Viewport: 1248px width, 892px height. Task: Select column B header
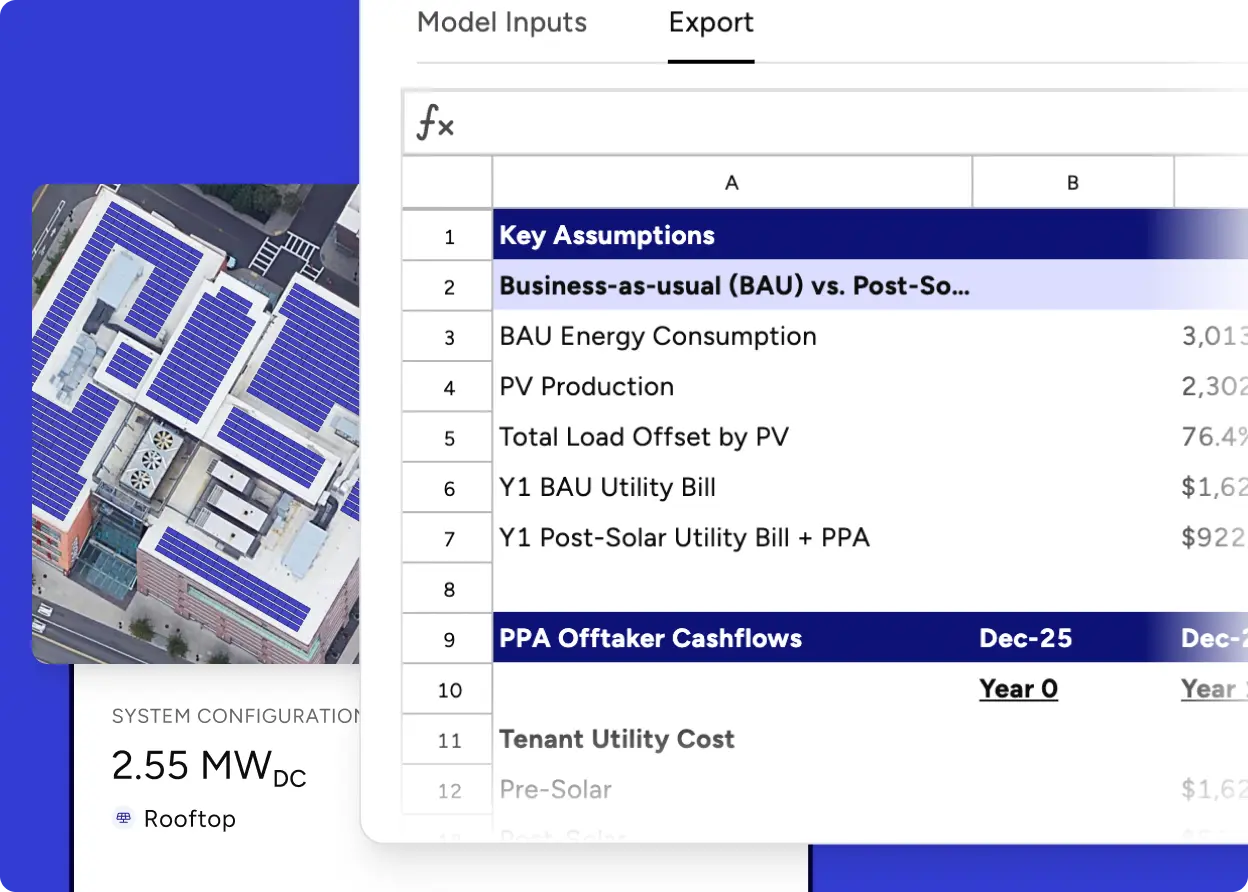click(x=1073, y=183)
